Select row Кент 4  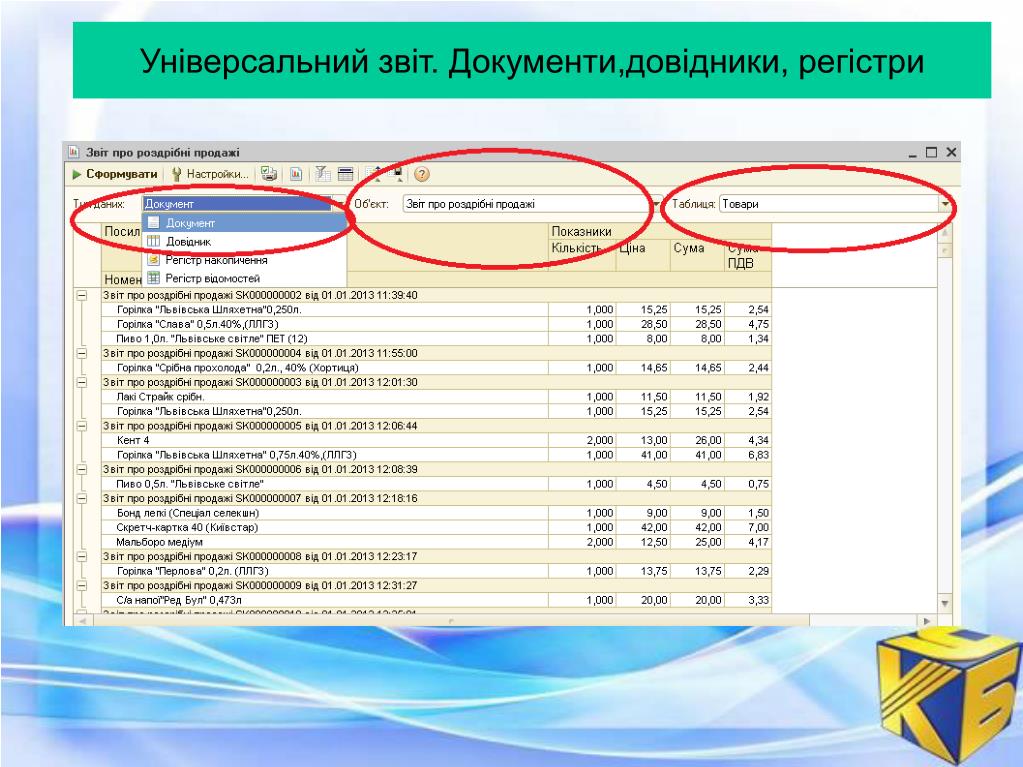point(436,440)
